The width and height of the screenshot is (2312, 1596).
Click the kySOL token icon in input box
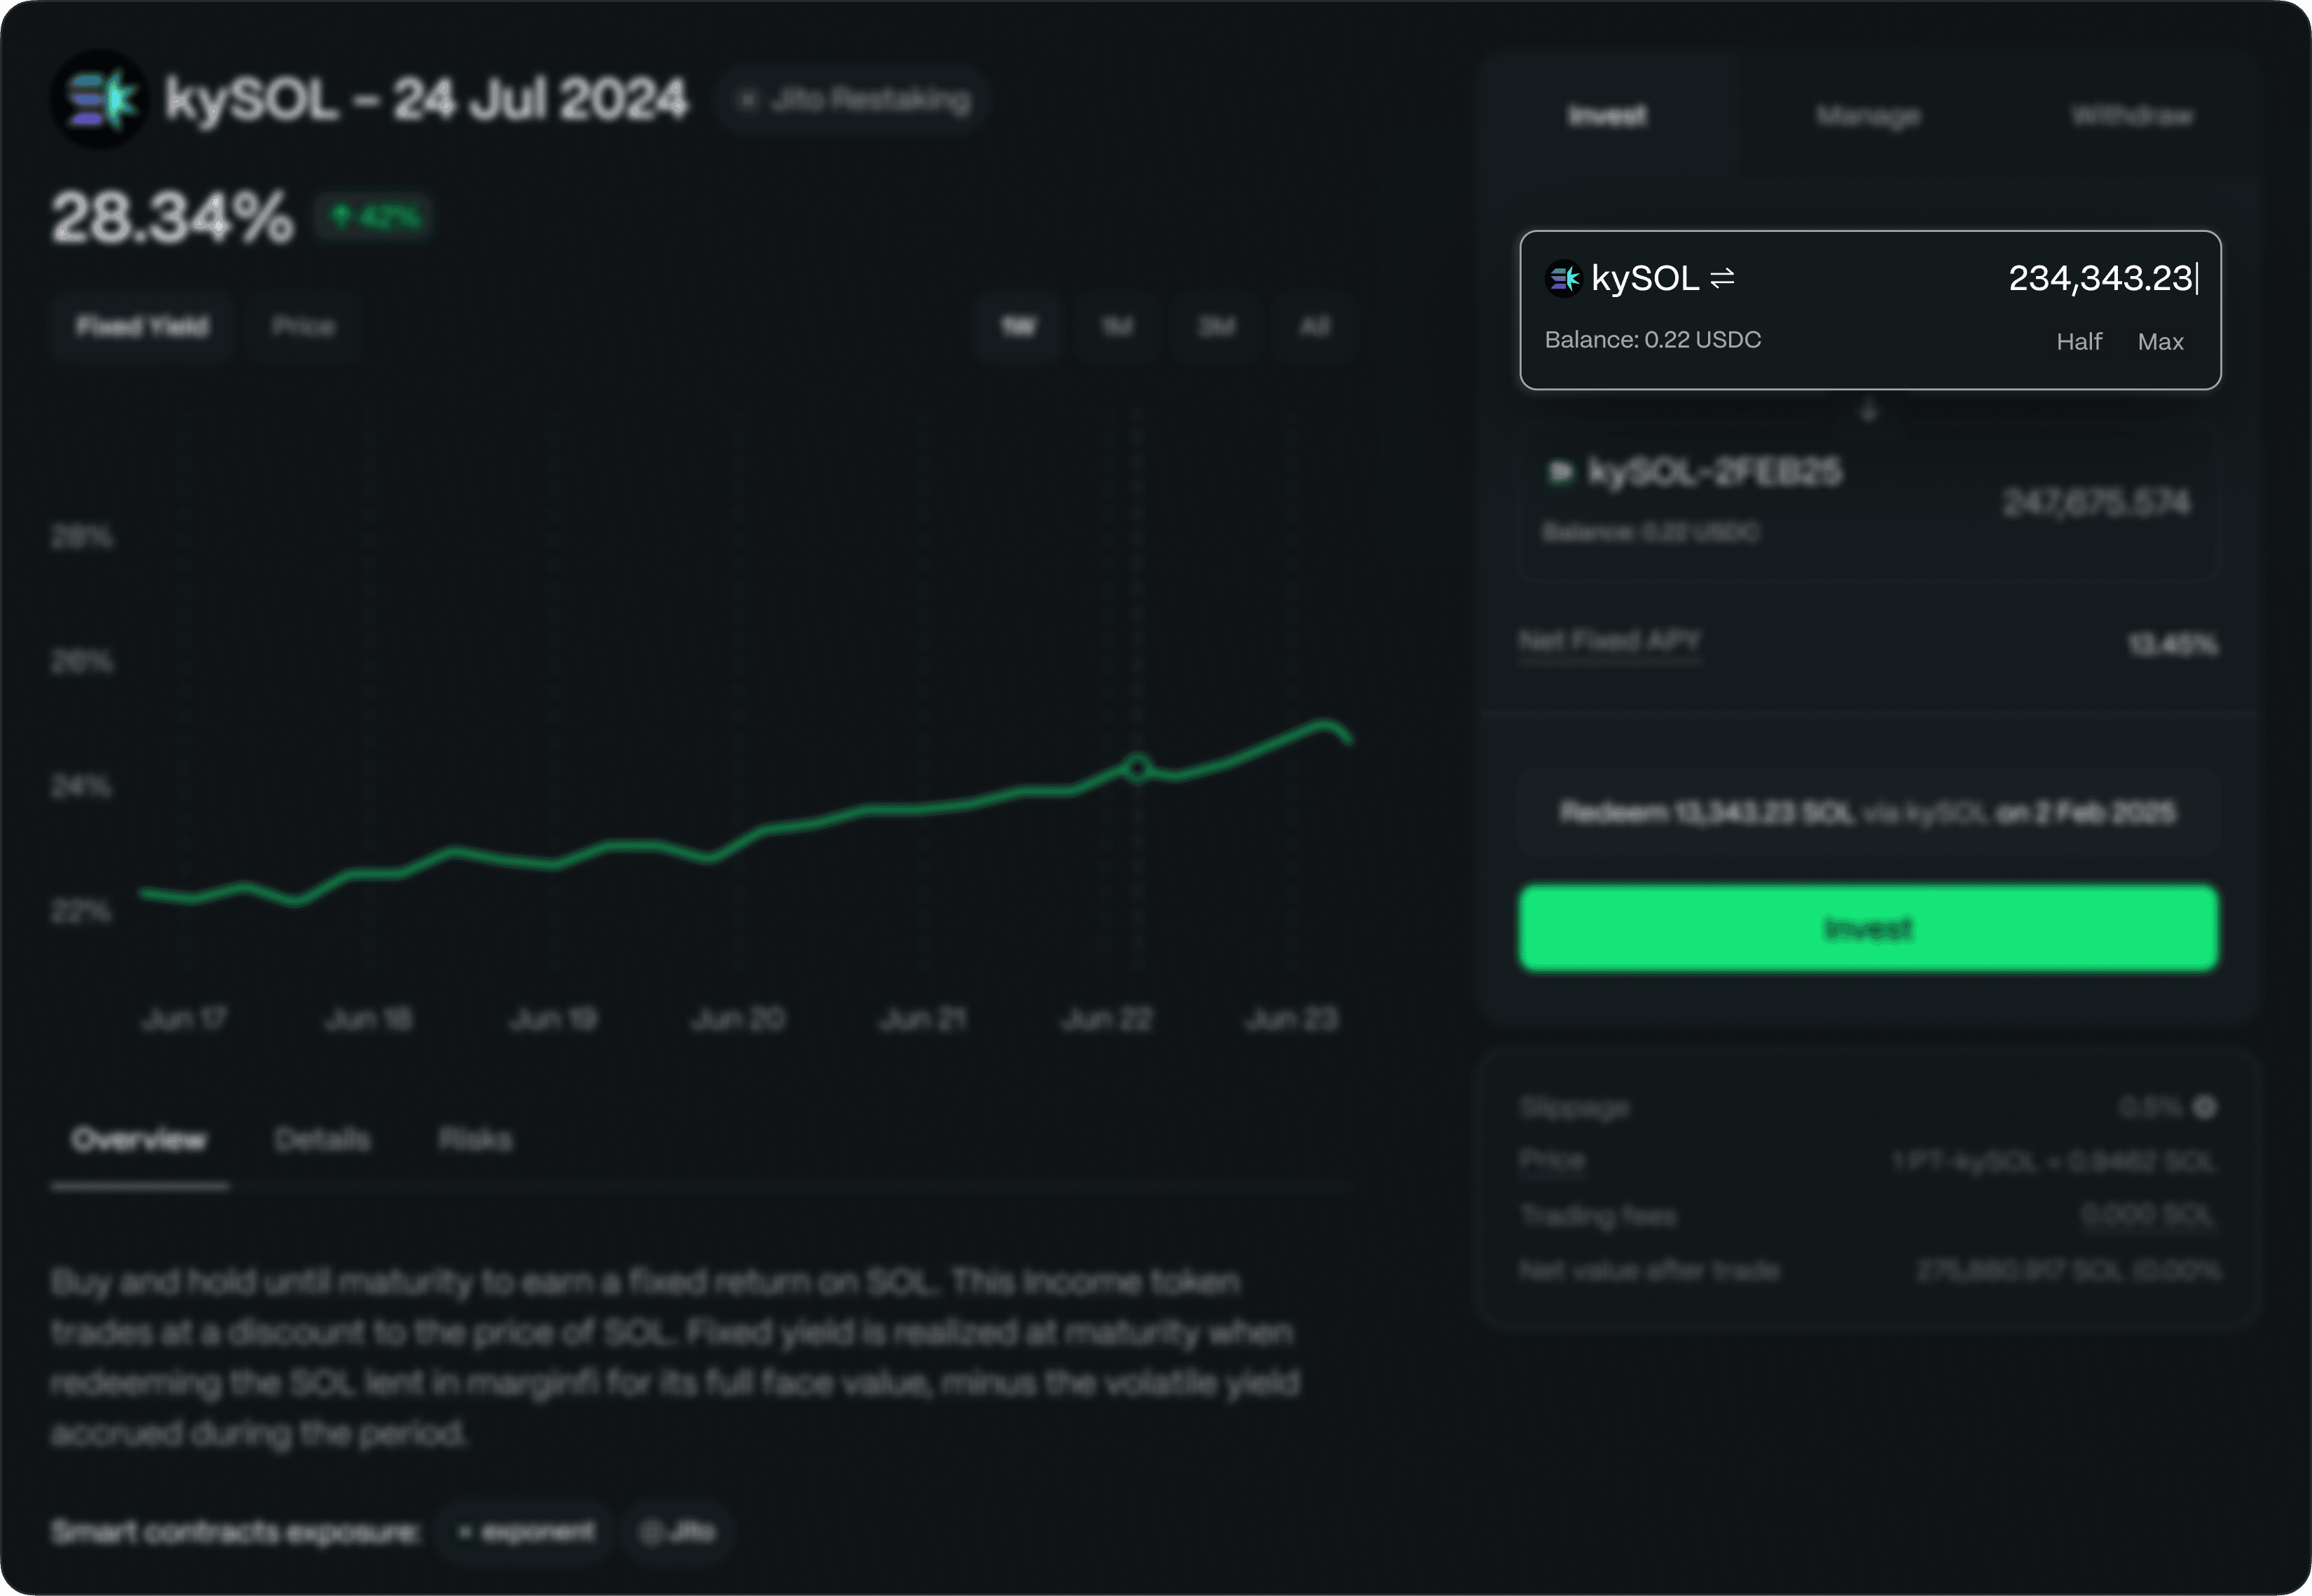[1563, 278]
